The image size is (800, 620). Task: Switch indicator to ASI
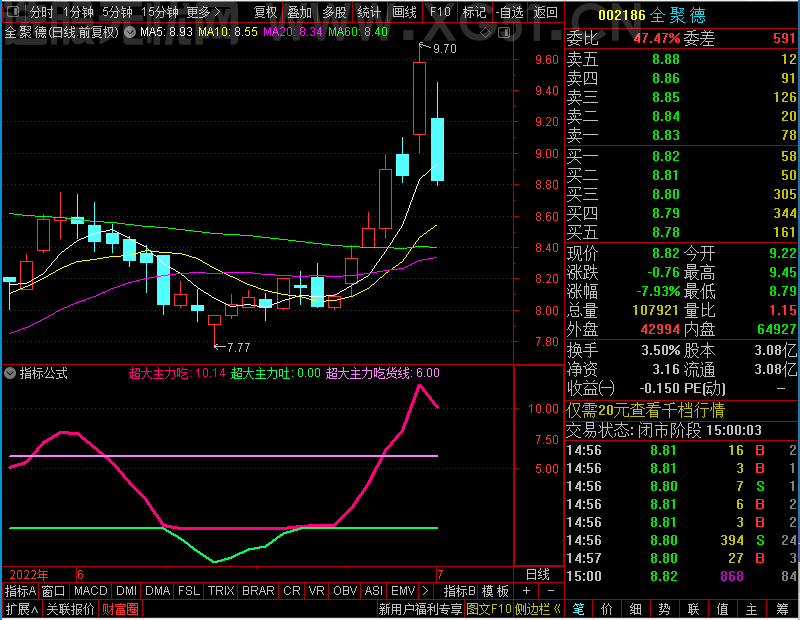tap(373, 591)
